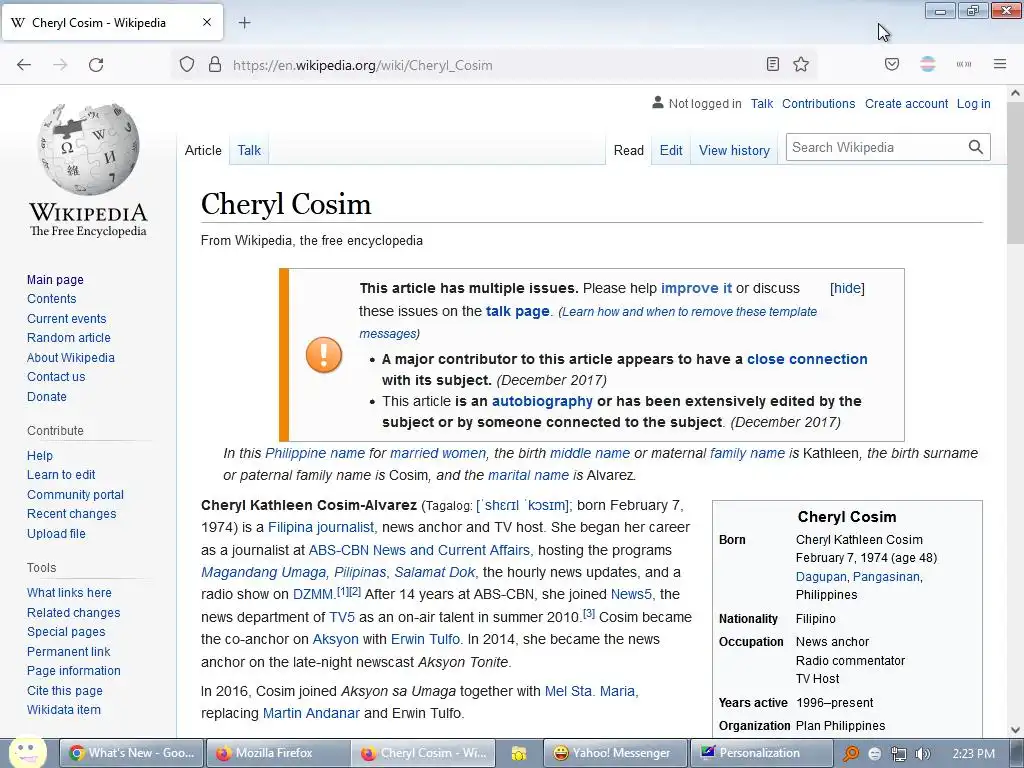The height and width of the screenshot is (768, 1024).
Task: Go back with the browser back arrow
Action: 24,65
